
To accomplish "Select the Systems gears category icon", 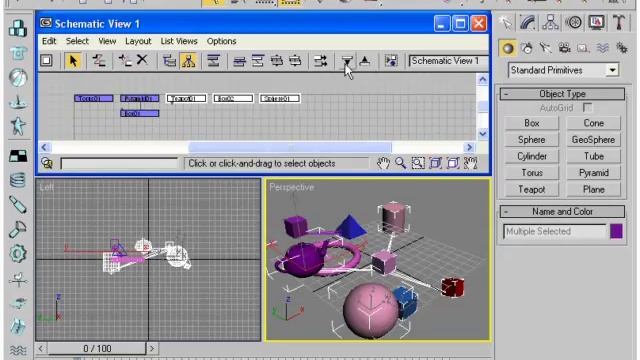I will coord(622,49).
